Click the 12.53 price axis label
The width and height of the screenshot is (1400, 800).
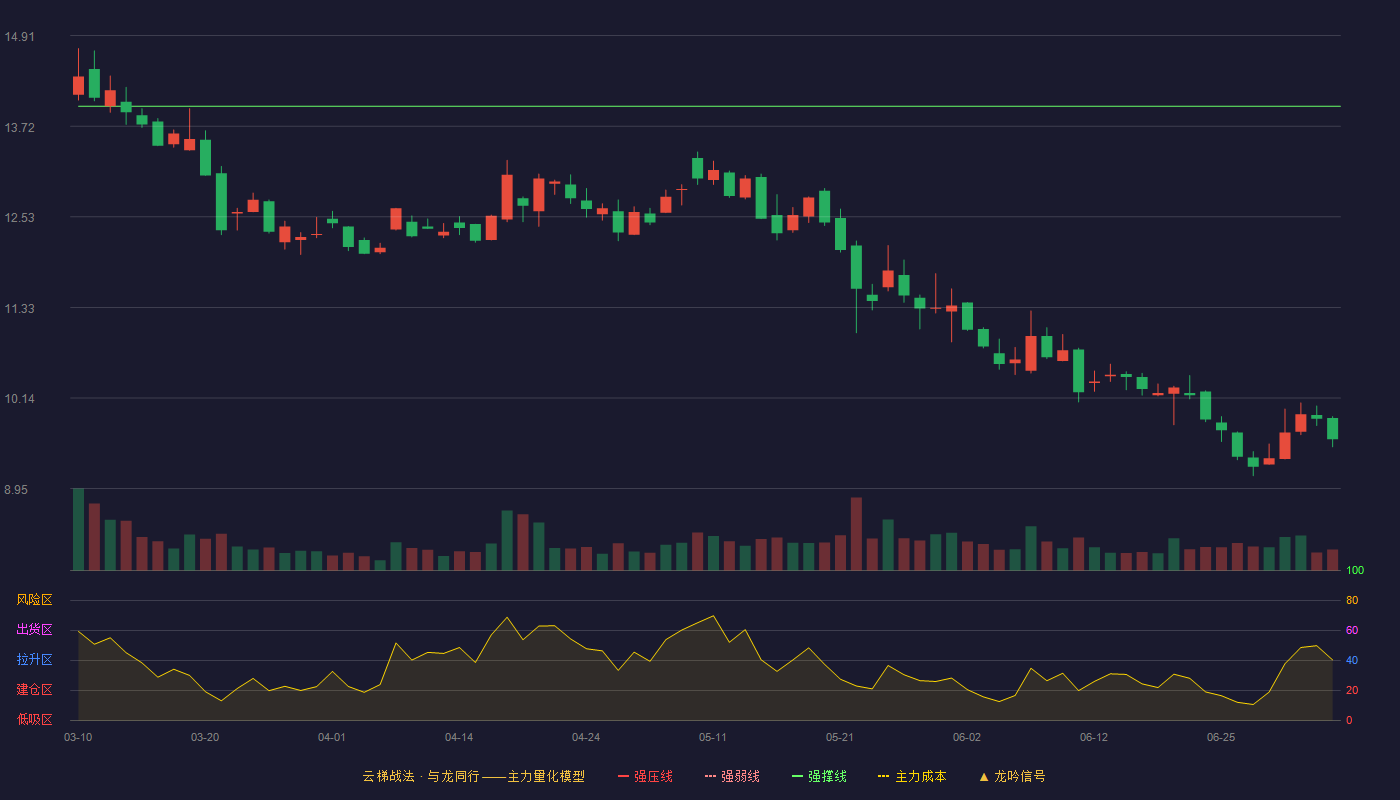[x=19, y=218]
